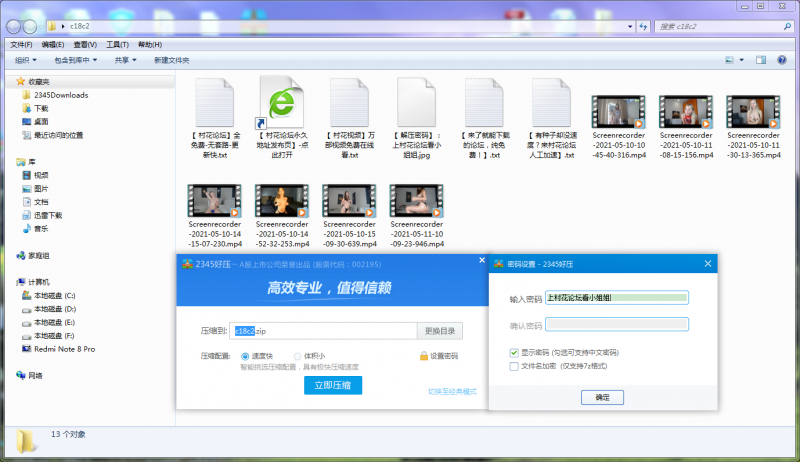This screenshot has width=800, height=462.
Task: Select the 迅雷下载 library icon
Action: point(26,215)
